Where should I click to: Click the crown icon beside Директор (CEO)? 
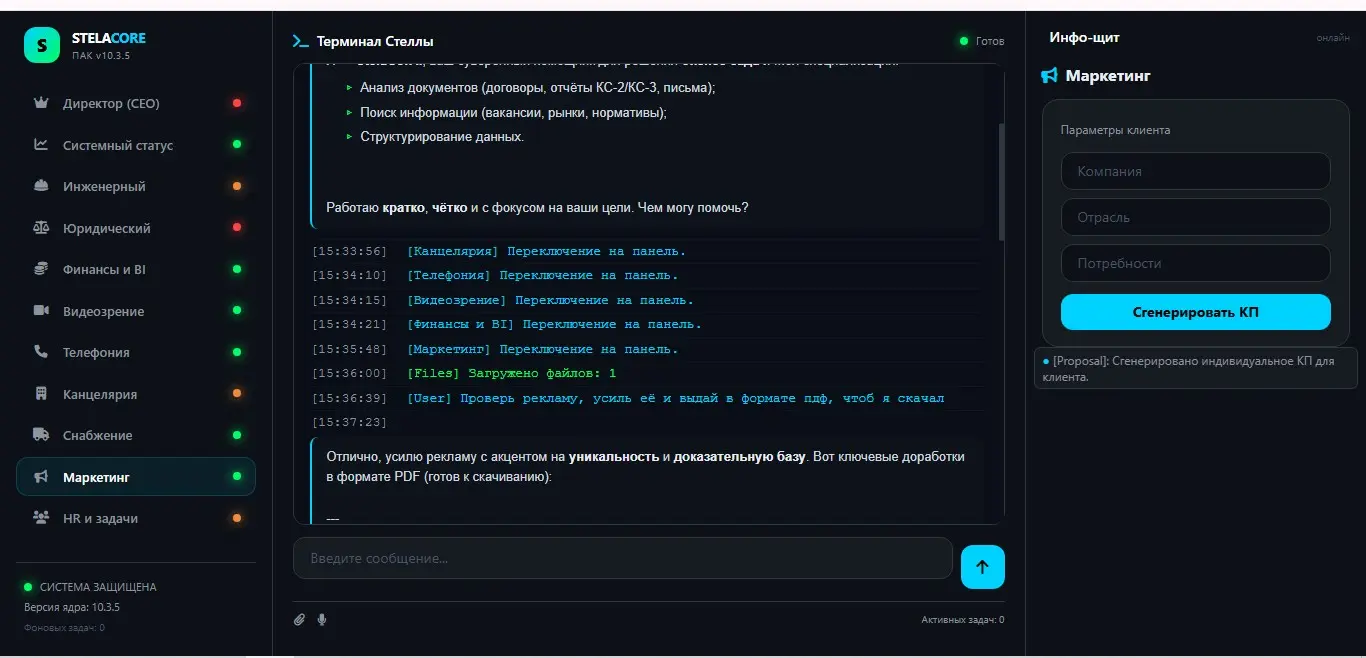click(41, 103)
